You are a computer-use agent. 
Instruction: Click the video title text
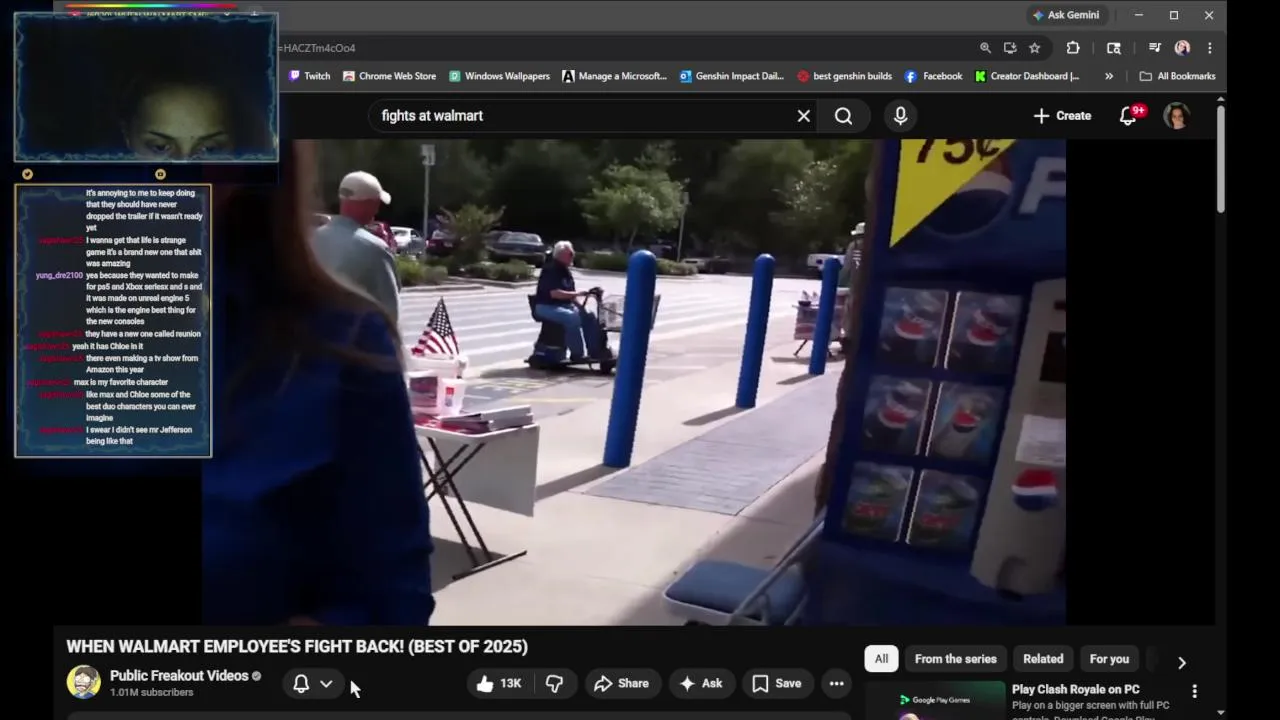coord(297,646)
